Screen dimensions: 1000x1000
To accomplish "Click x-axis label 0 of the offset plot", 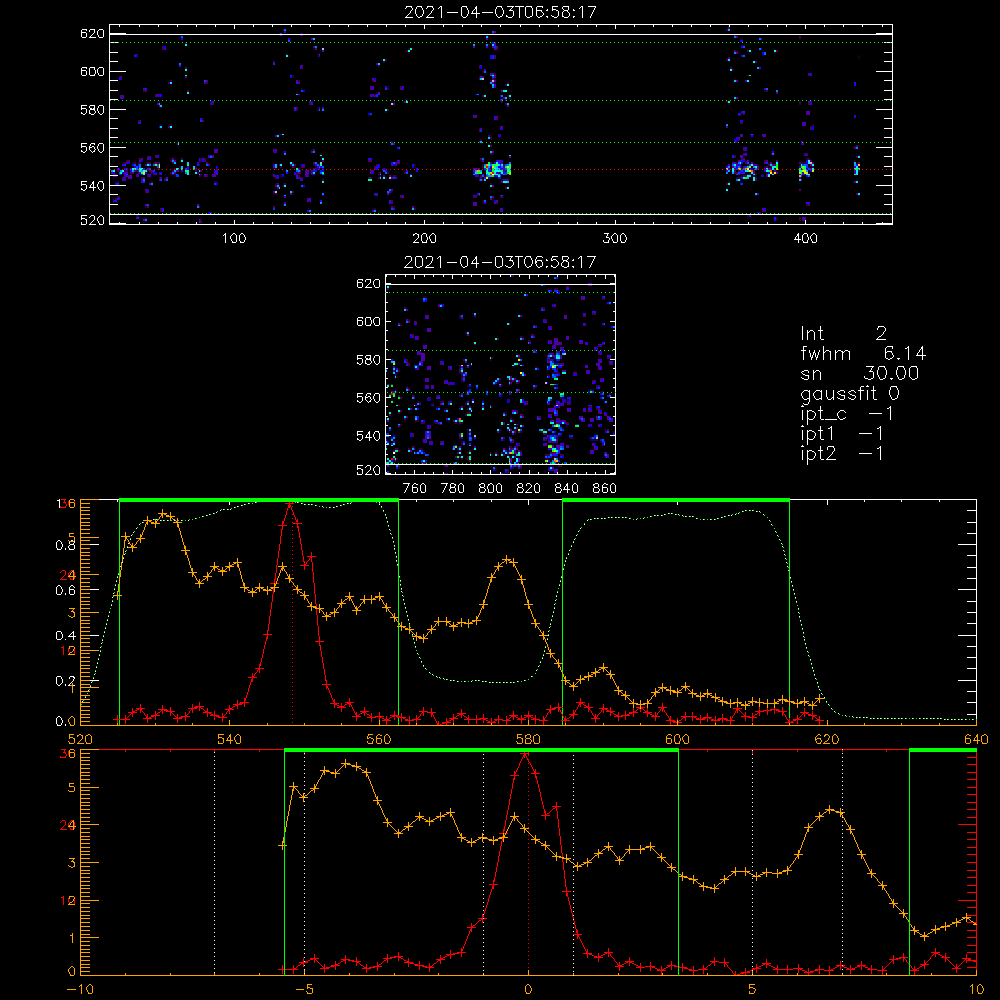I will click(x=528, y=990).
